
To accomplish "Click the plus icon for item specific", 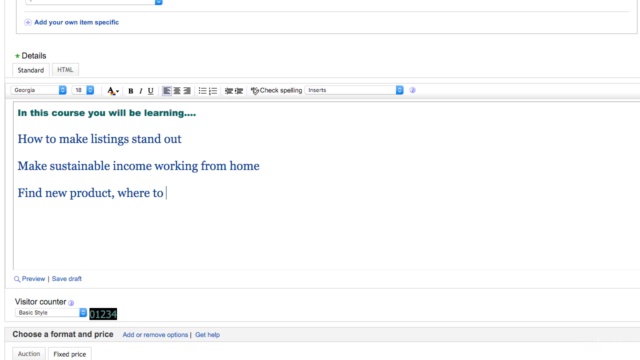I will click(x=28, y=22).
